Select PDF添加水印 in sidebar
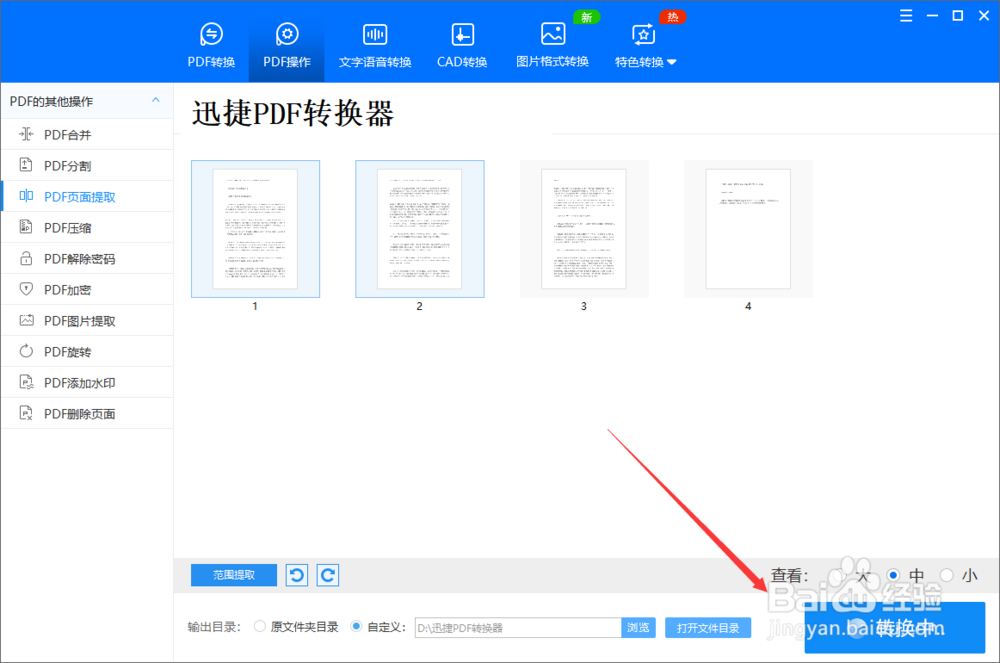Viewport: 1000px width, 663px height. click(x=87, y=382)
